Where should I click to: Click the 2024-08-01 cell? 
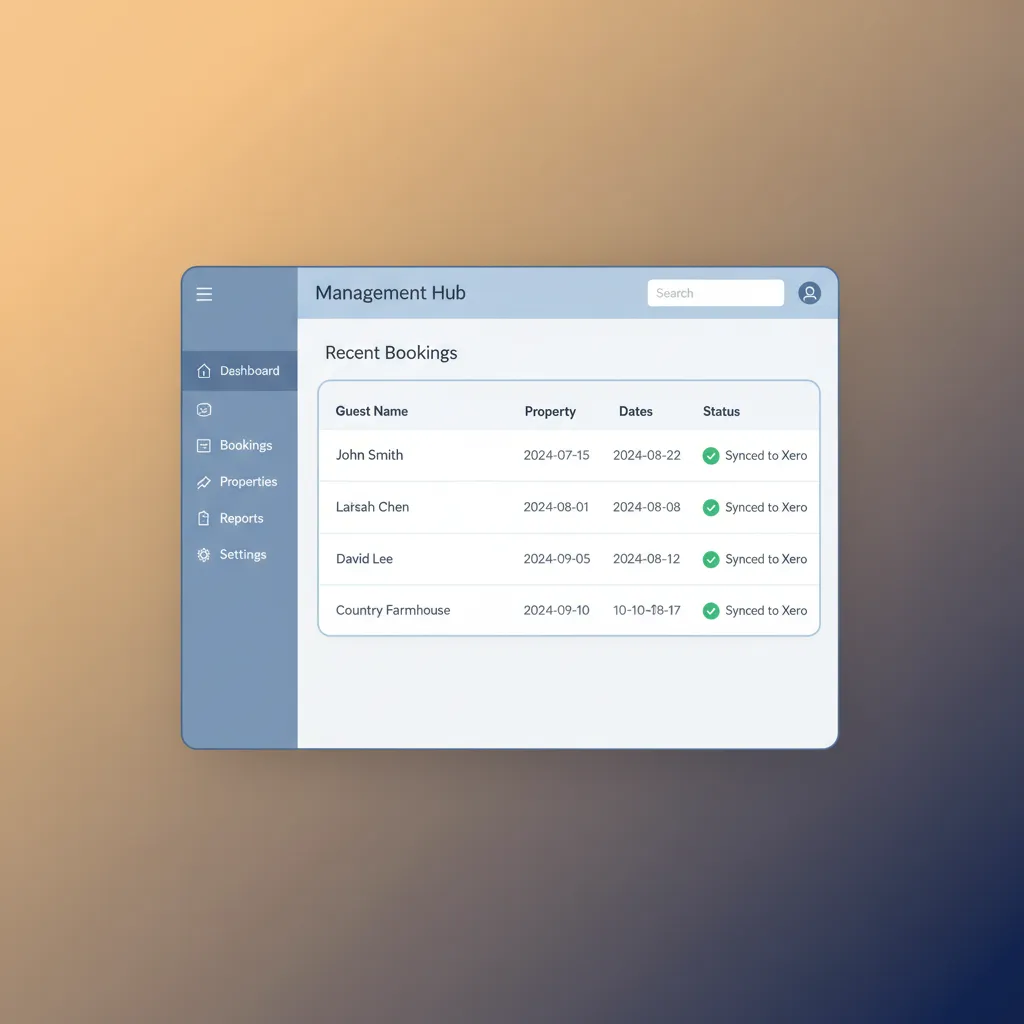tap(556, 507)
